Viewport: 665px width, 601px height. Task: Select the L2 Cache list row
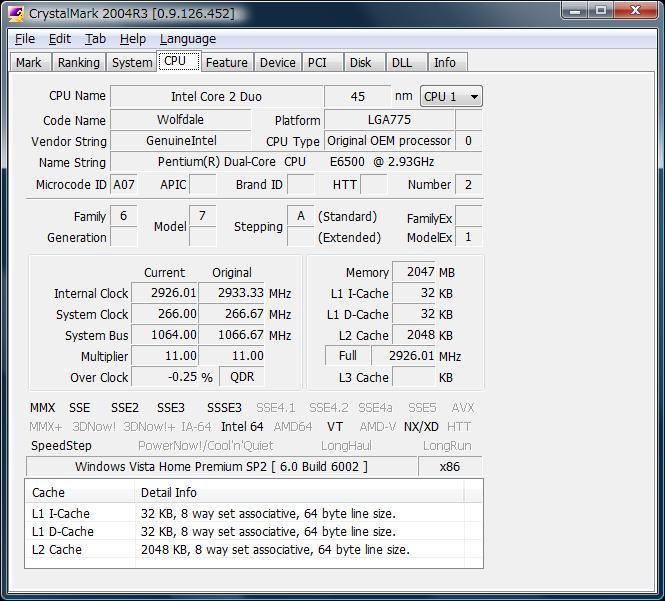coord(254,549)
